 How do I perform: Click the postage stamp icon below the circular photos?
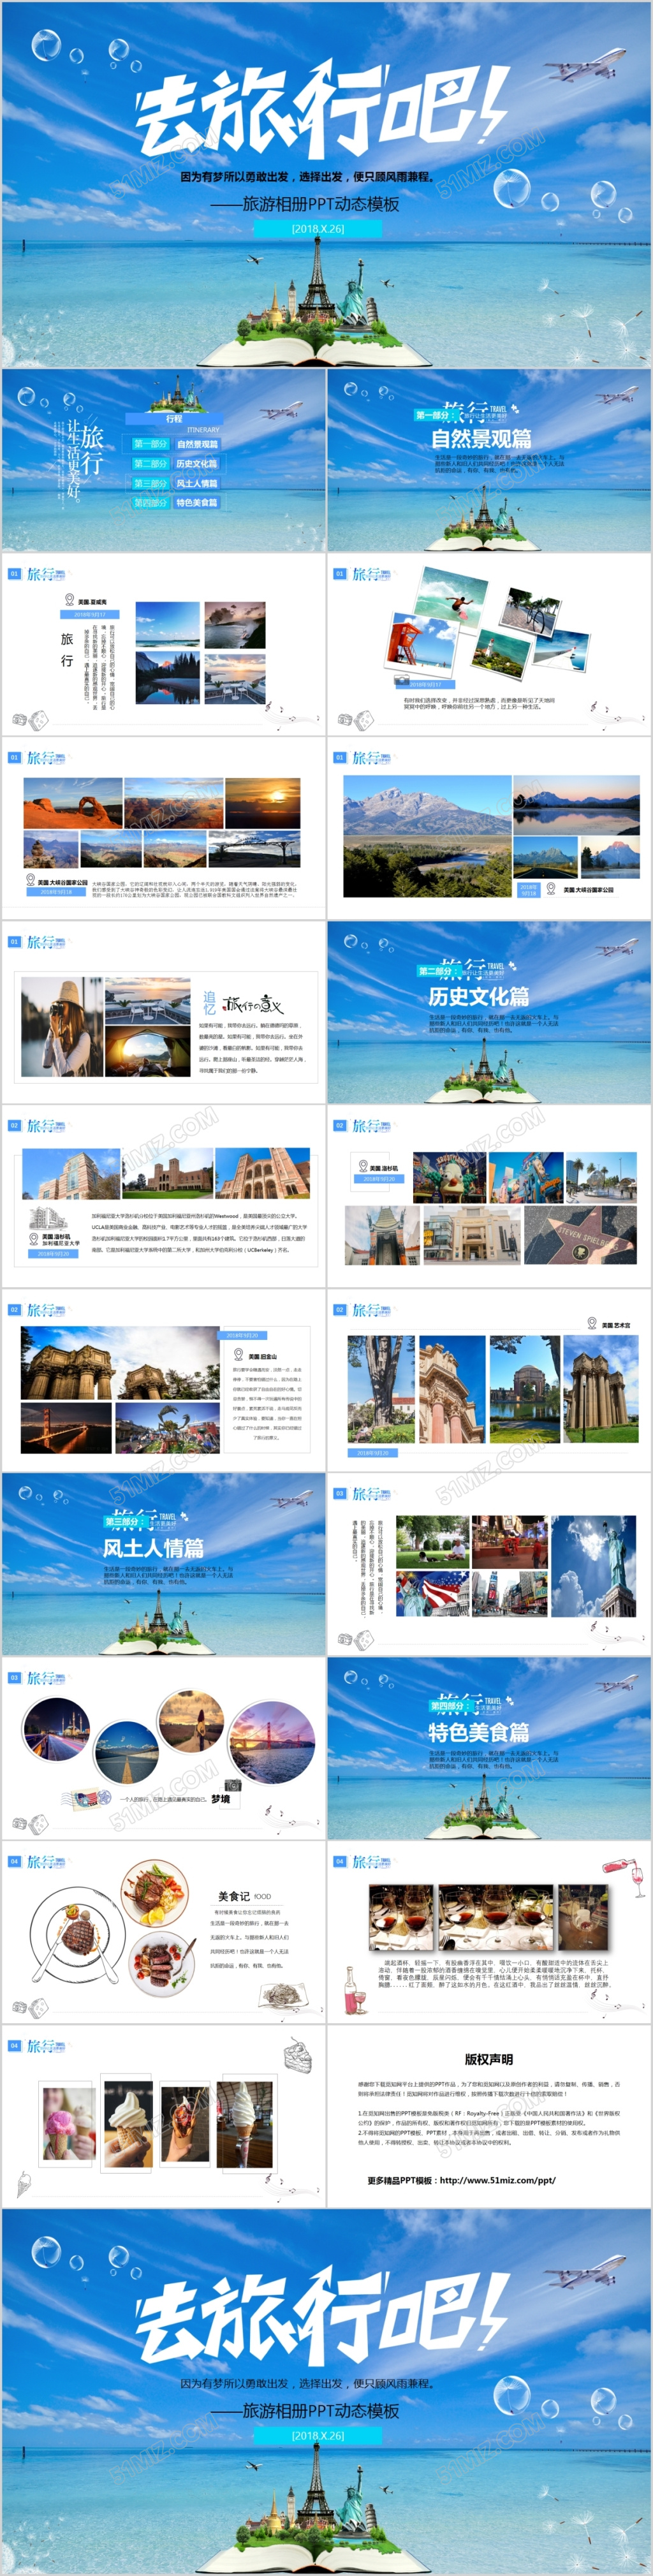(x=85, y=1799)
